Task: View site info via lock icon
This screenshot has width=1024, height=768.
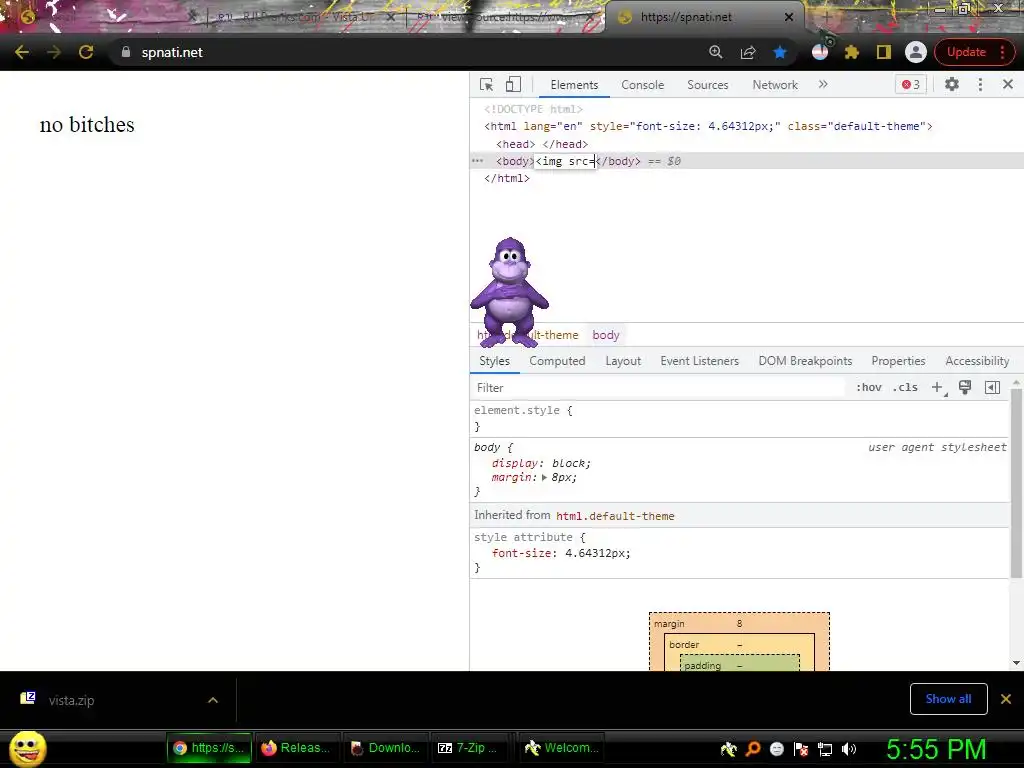Action: pyautogui.click(x=126, y=52)
